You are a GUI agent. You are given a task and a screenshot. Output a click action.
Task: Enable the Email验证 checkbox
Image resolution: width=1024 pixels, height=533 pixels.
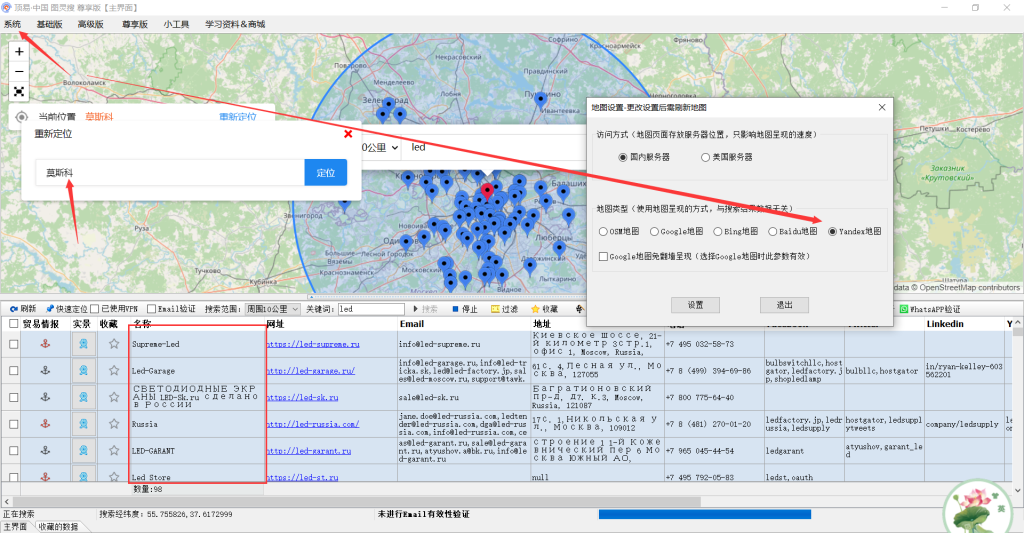point(152,310)
